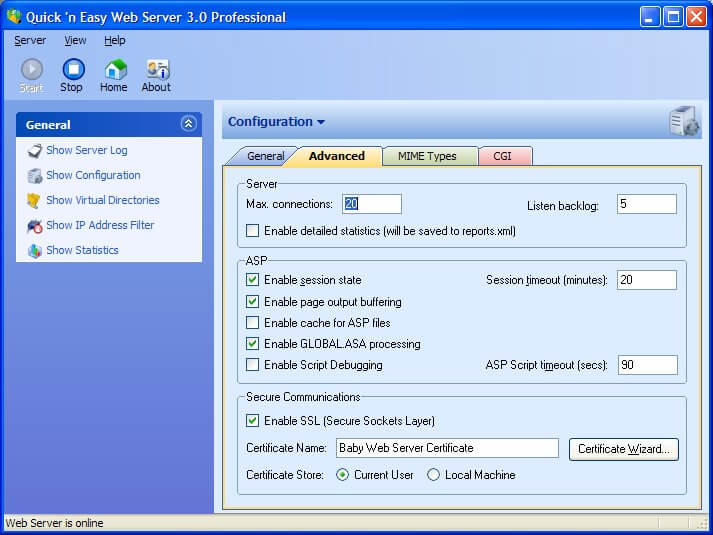Open the About toolbar icon
713x535 pixels.
tap(157, 69)
